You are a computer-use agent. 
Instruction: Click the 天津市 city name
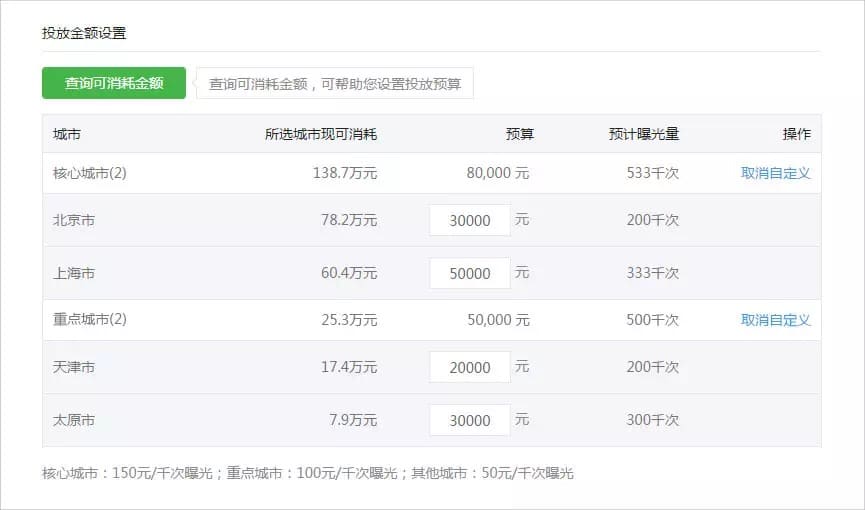pyautogui.click(x=74, y=367)
